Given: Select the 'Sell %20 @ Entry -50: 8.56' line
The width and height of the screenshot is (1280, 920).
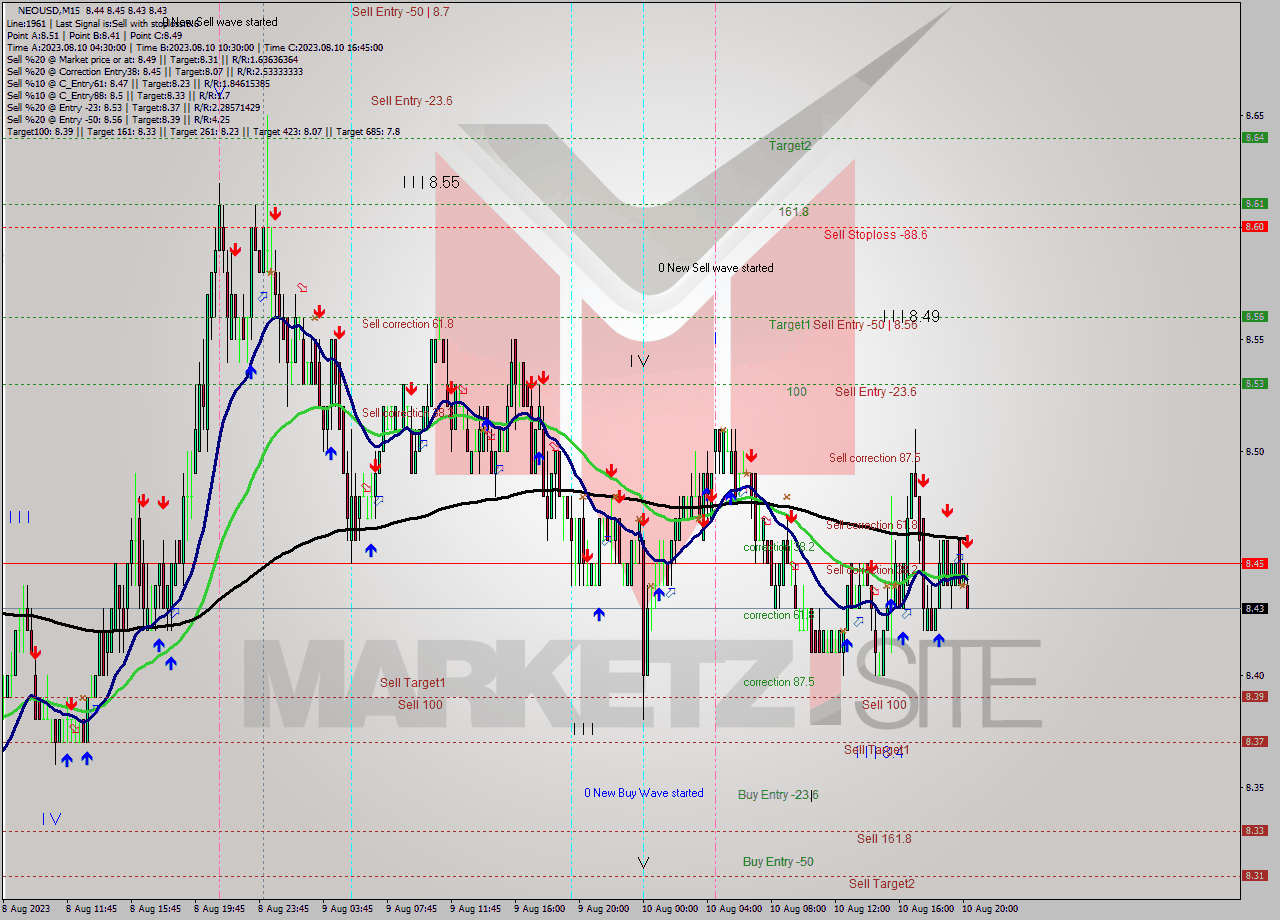Looking at the screenshot, I should click(118, 119).
